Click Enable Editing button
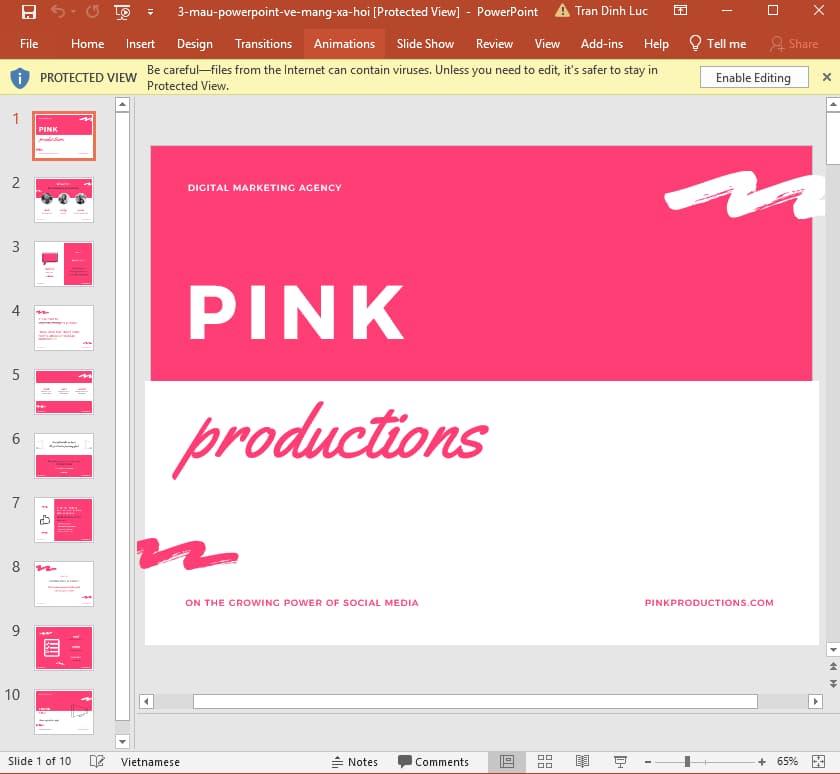The height and width of the screenshot is (774, 840). pos(753,77)
